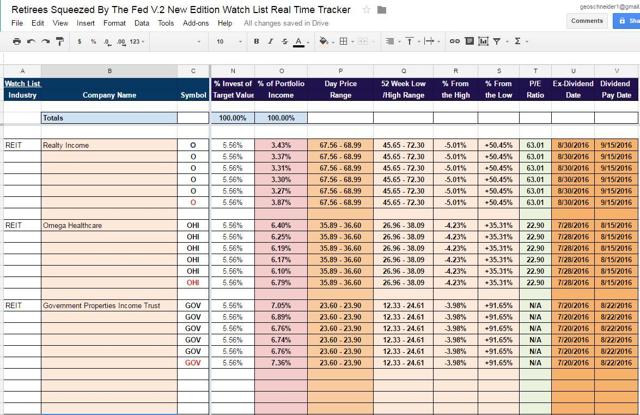Click the red GOV symbol cell

click(x=193, y=362)
